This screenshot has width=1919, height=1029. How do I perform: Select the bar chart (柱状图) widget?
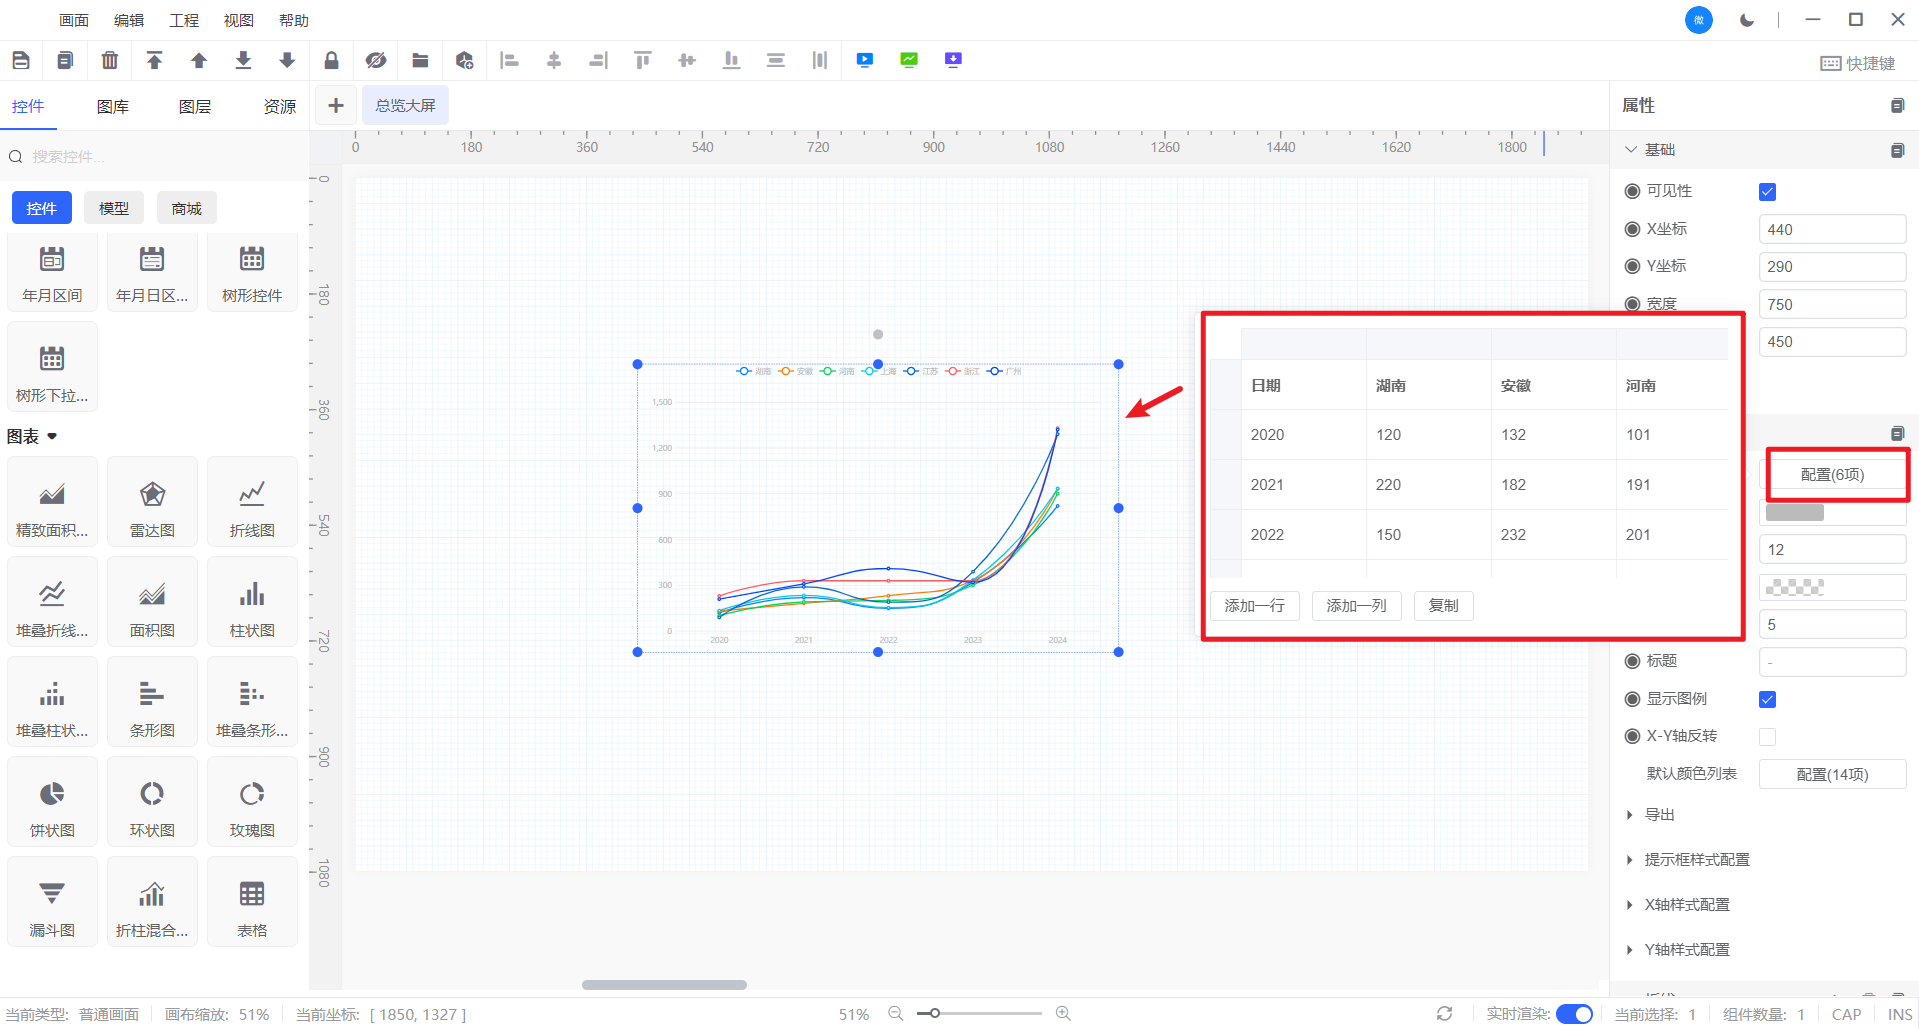tap(252, 603)
